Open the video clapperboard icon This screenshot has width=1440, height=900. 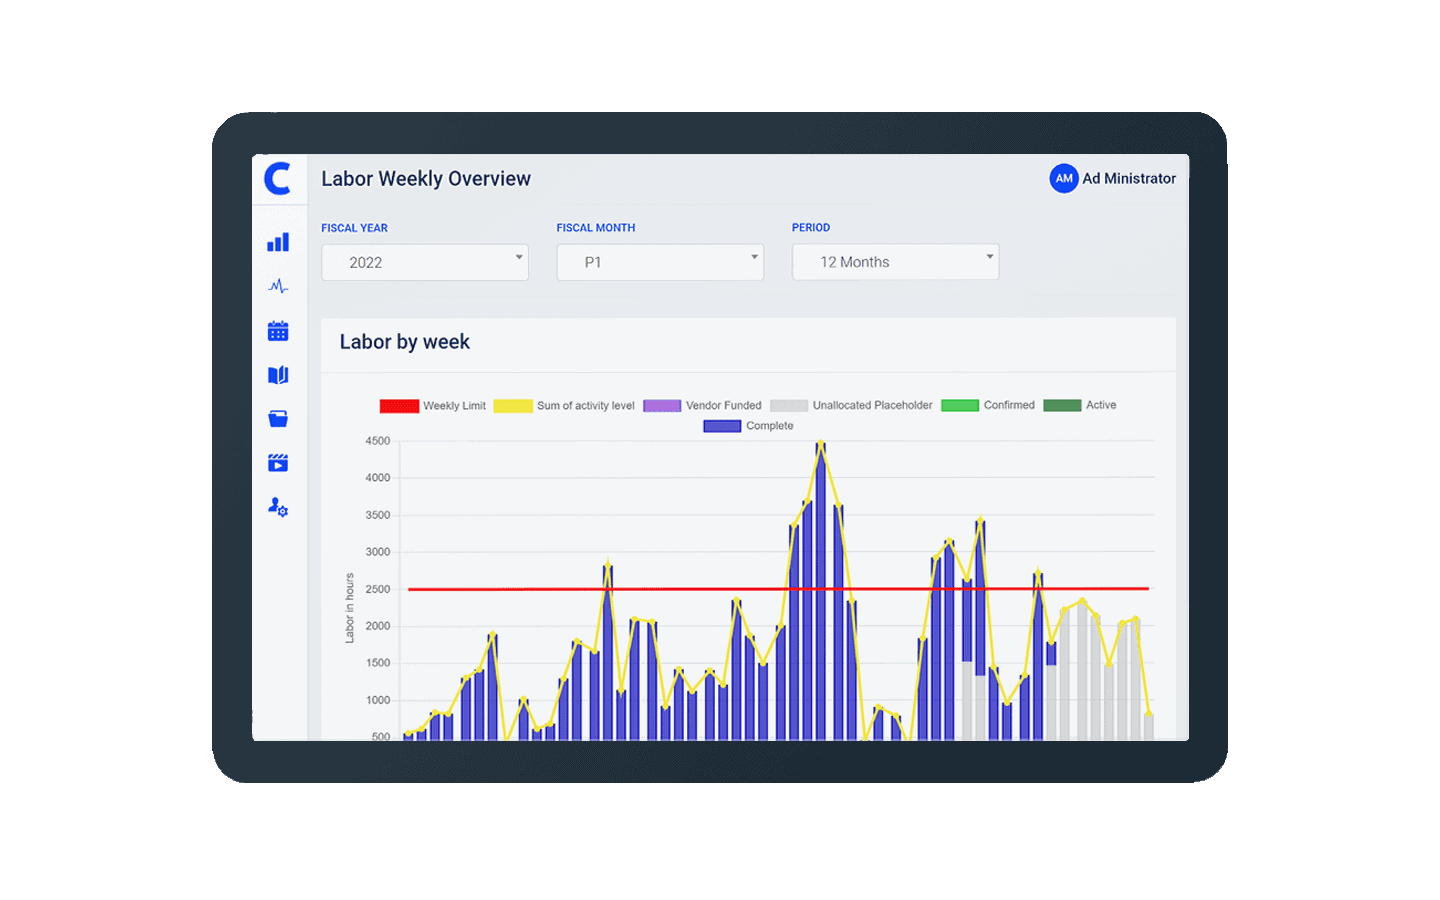click(x=278, y=463)
